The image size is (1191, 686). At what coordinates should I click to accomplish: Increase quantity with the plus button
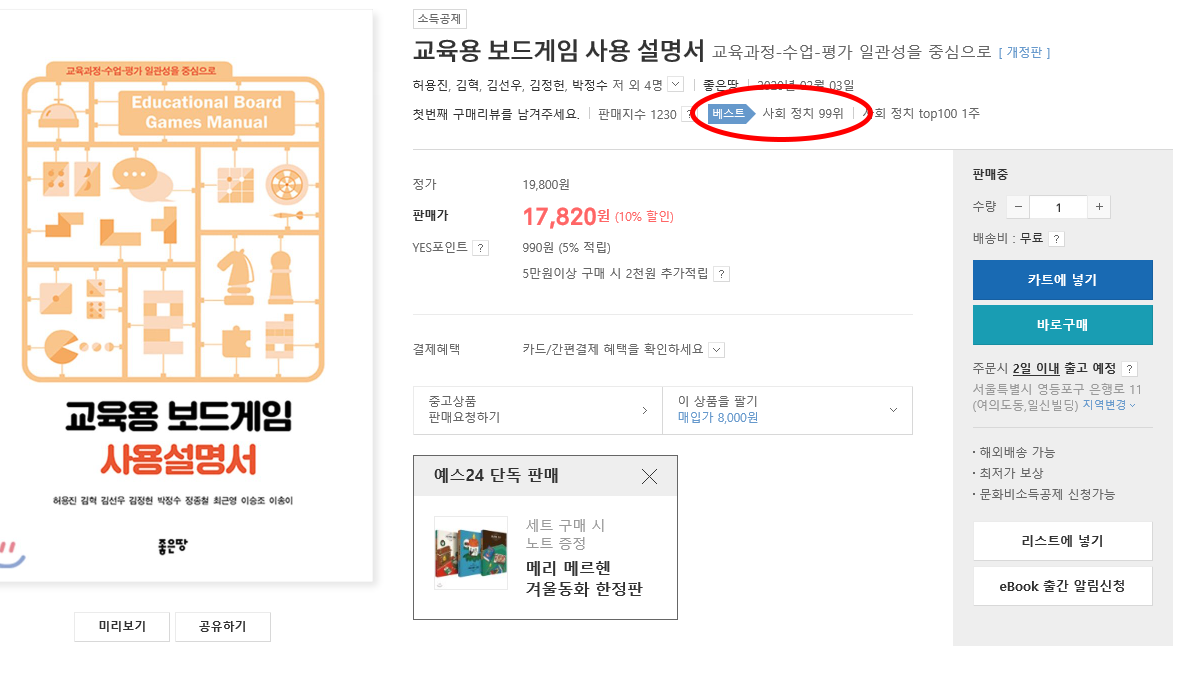(x=1098, y=207)
